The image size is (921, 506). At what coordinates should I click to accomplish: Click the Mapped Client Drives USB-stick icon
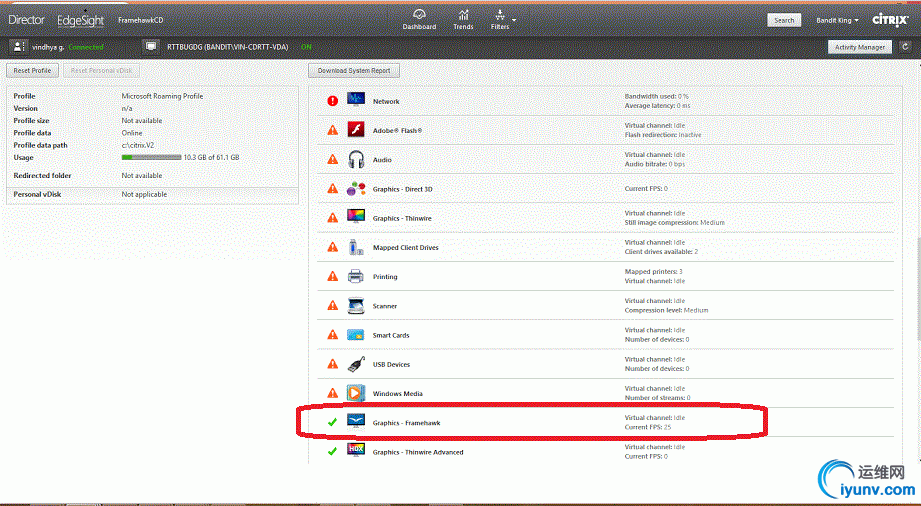coord(356,247)
